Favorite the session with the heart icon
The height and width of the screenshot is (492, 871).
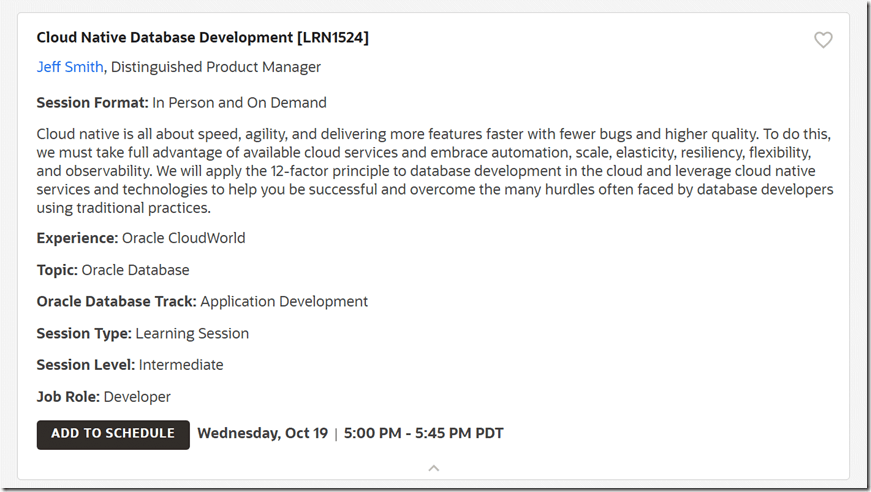(823, 40)
